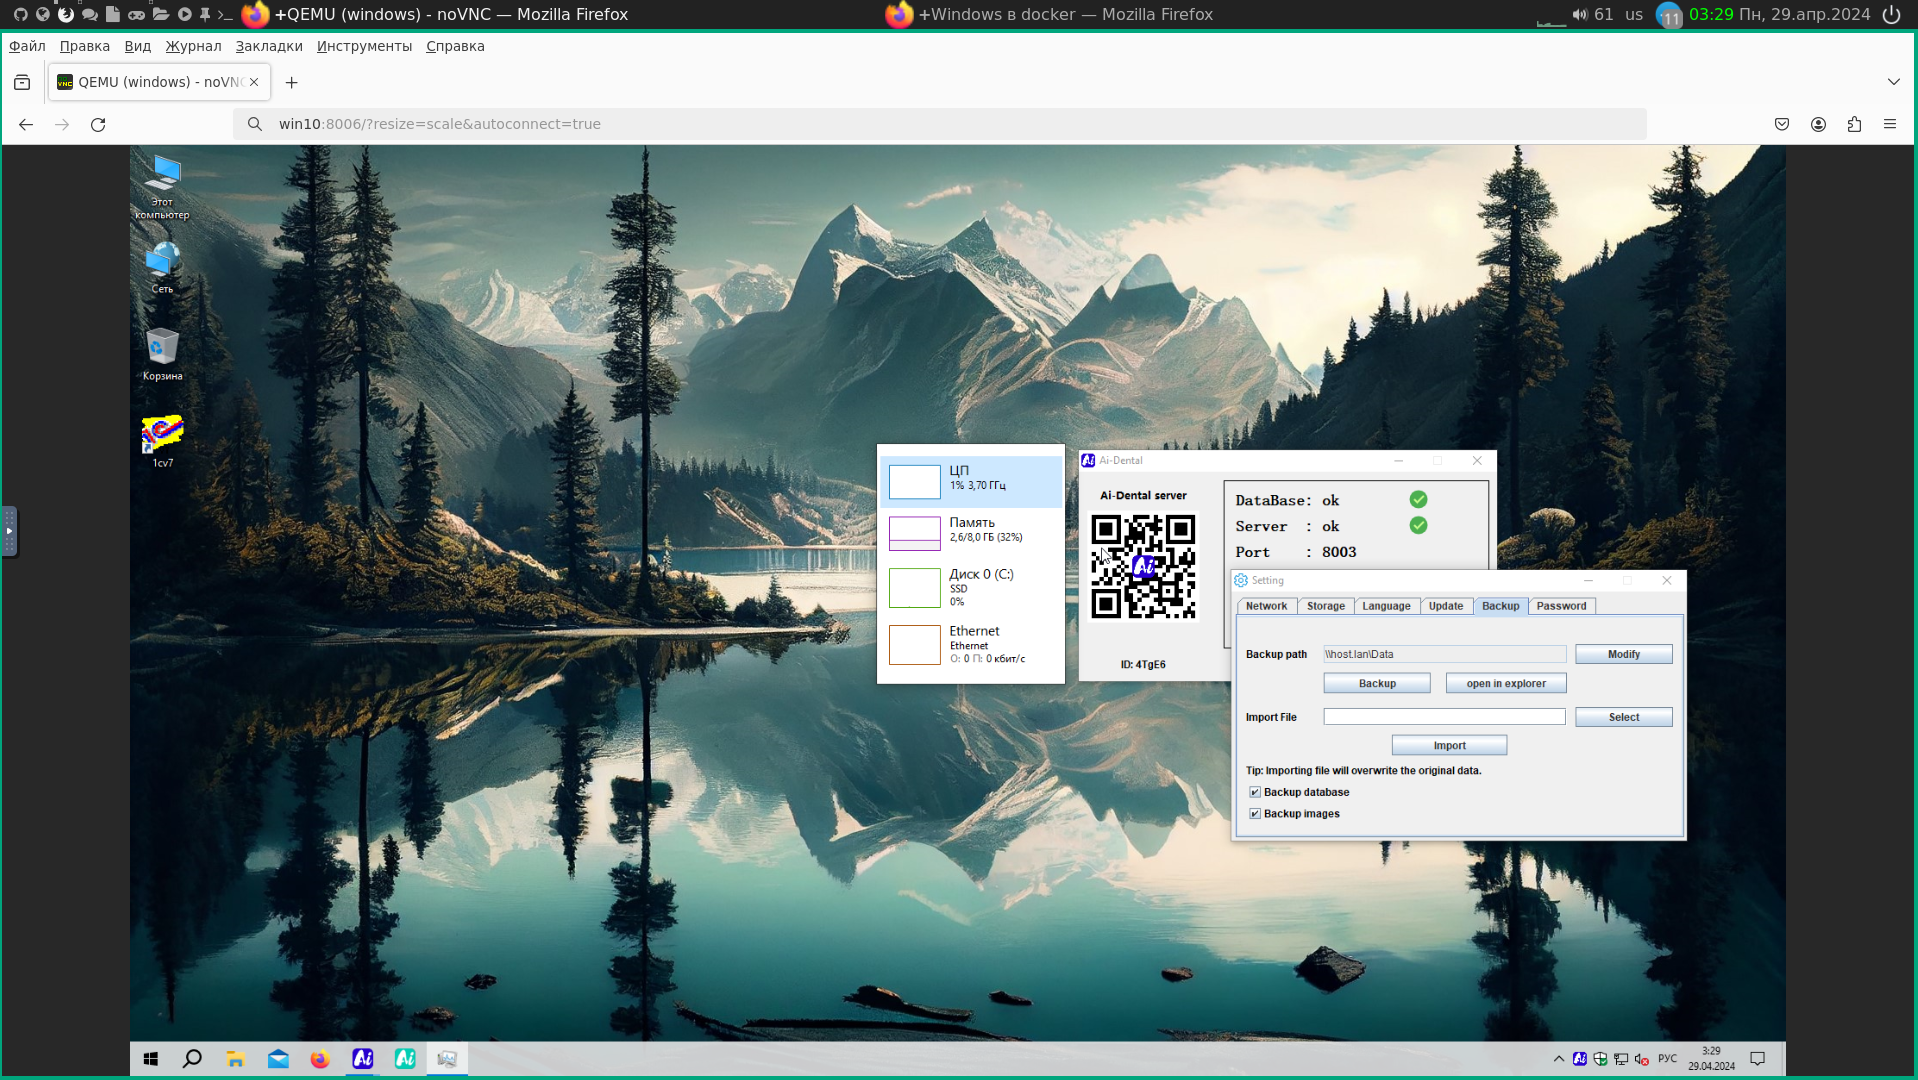The image size is (1918, 1080).
Task: Go back in Firefox history
Action: (x=26, y=124)
